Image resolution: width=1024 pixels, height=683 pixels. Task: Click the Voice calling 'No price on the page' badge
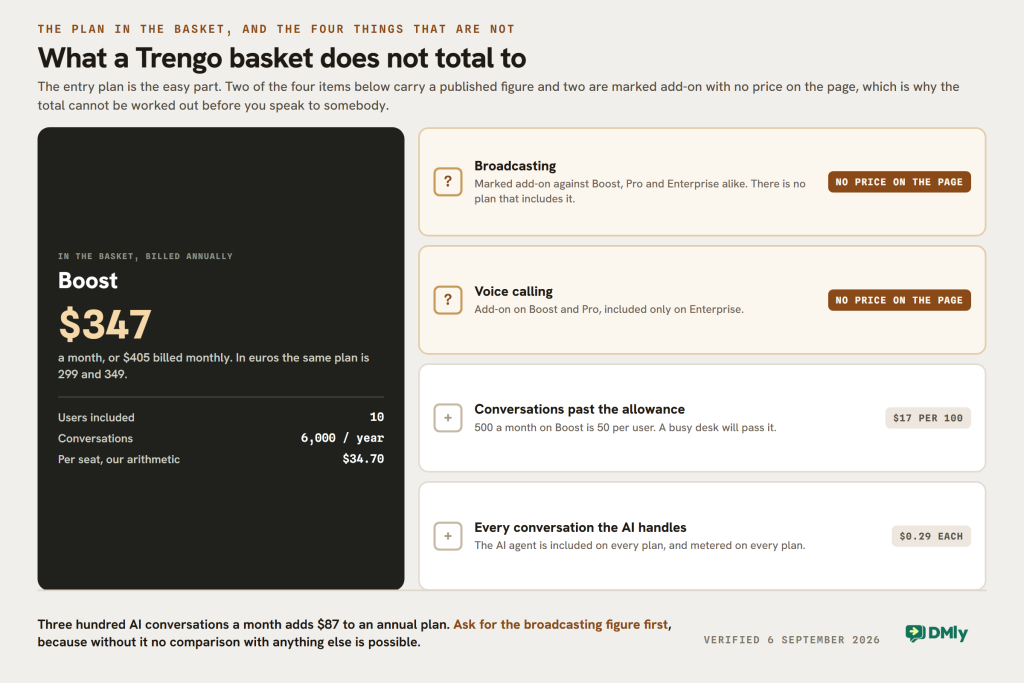899,300
